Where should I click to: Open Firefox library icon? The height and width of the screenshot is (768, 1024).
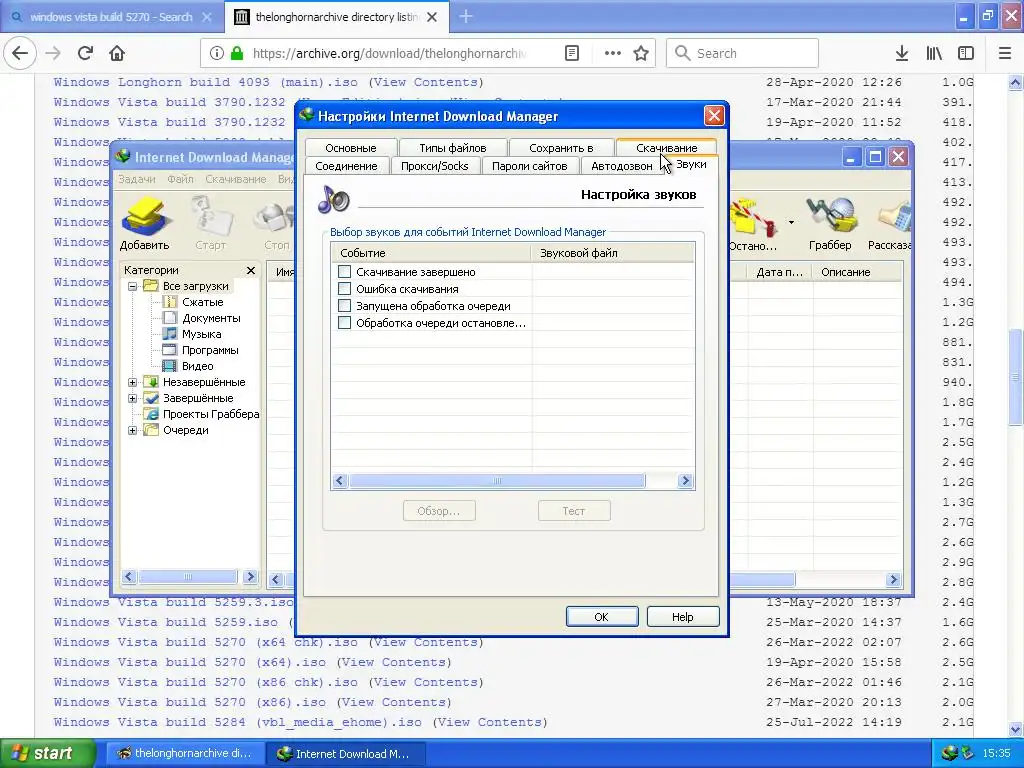click(934, 53)
